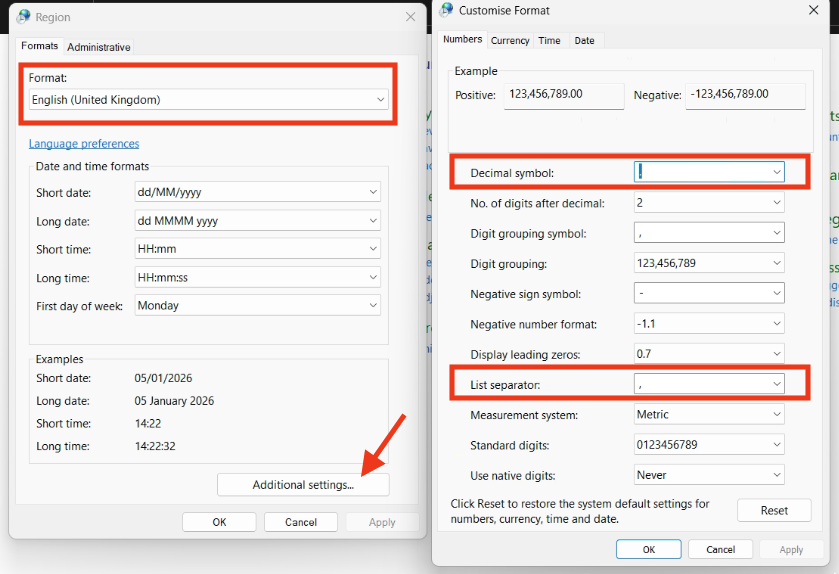This screenshot has width=839, height=574.
Task: Click the globe icon in Region title bar
Action: [24, 17]
